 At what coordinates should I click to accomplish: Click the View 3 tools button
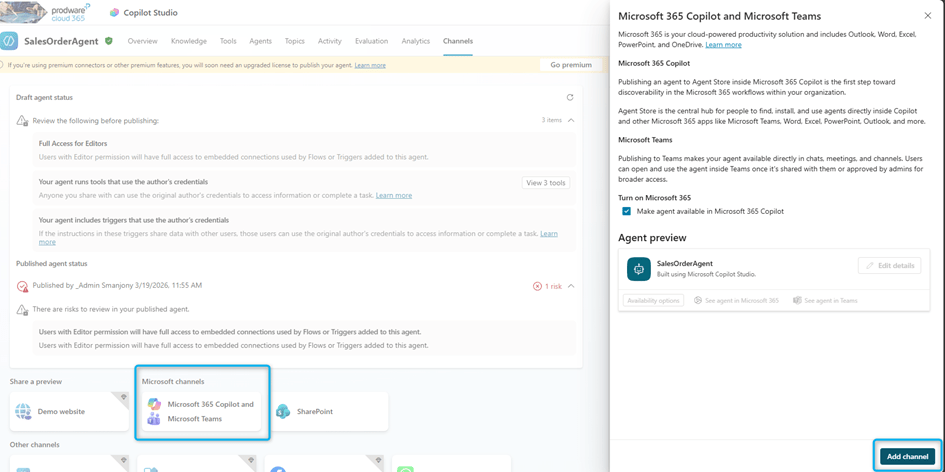[546, 183]
